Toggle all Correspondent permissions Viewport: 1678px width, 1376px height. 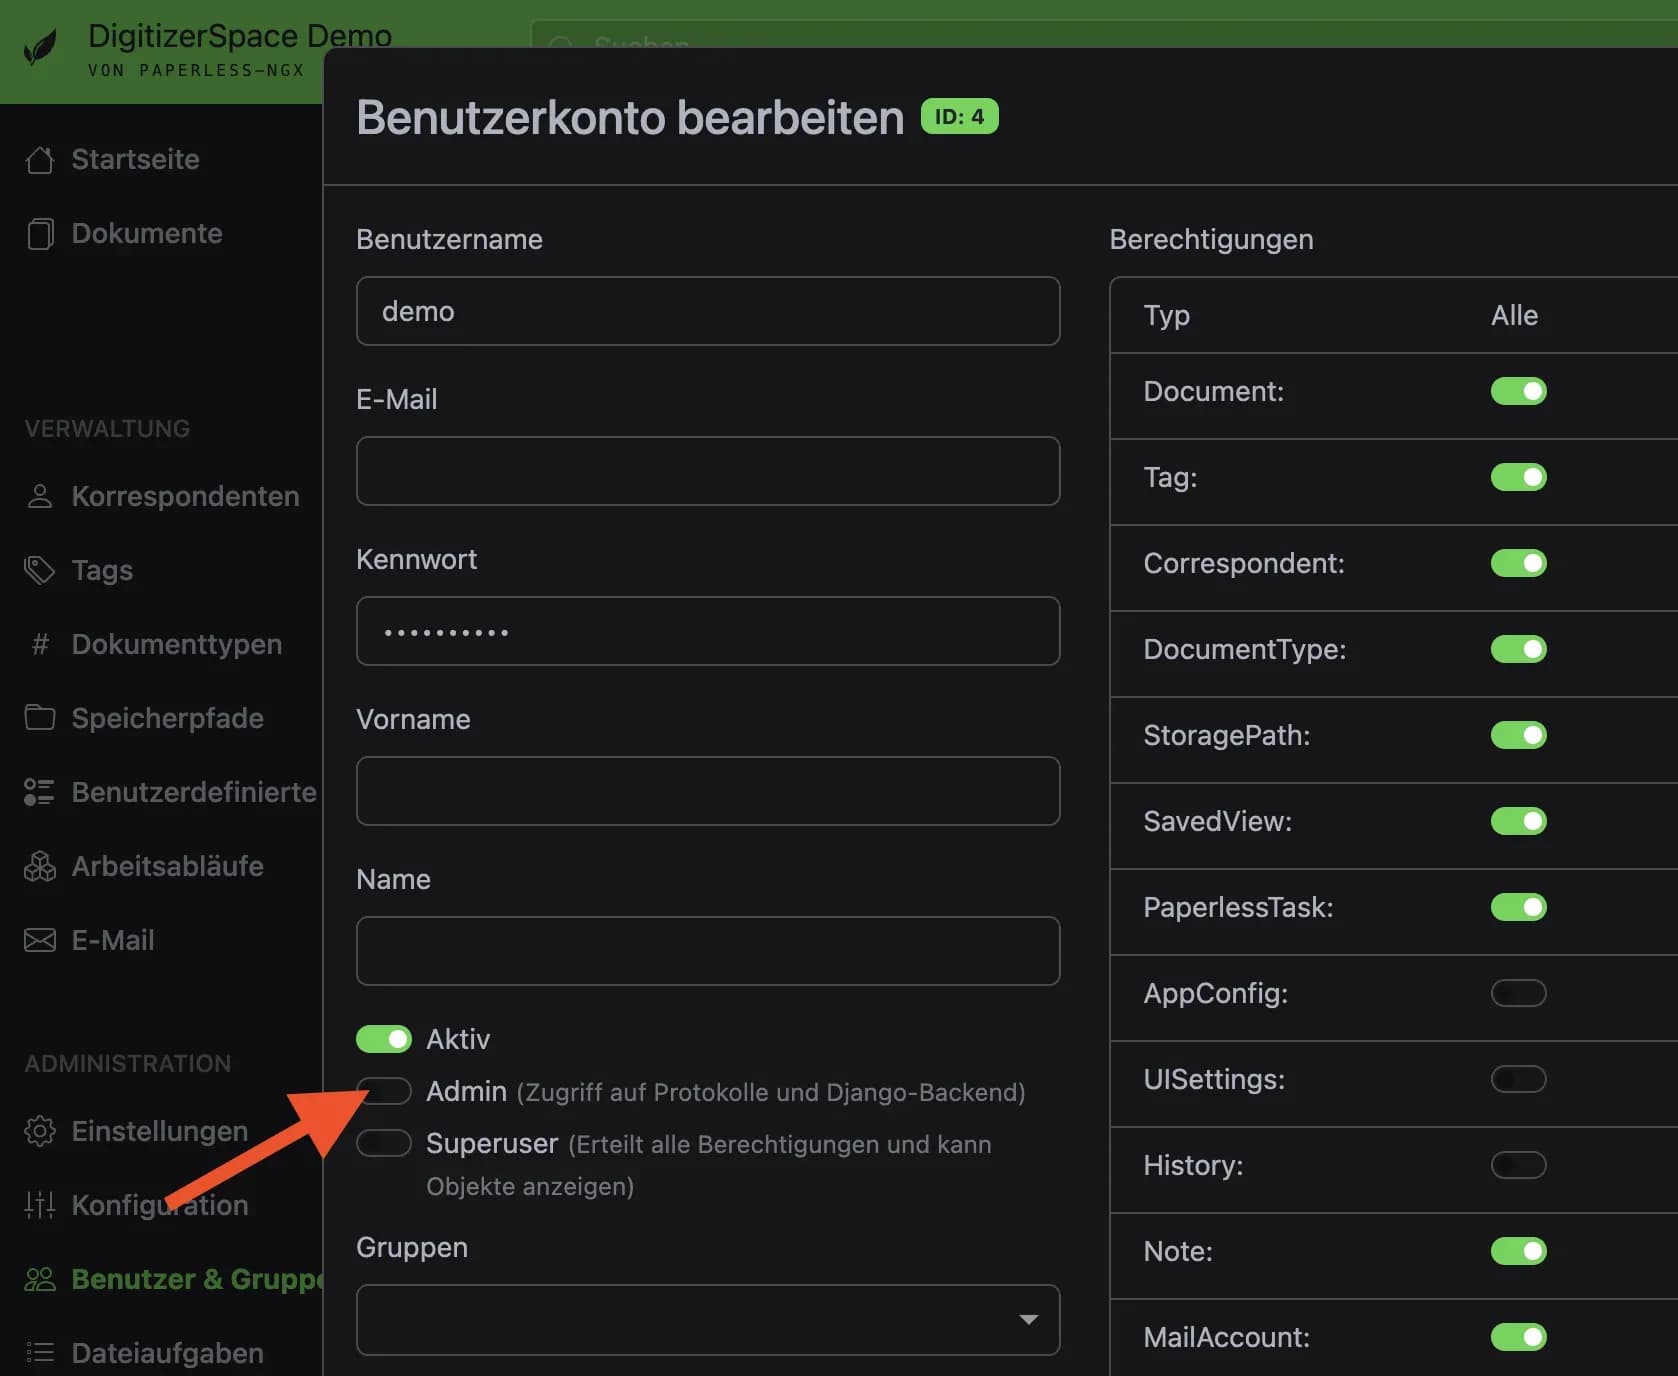[1518, 563]
